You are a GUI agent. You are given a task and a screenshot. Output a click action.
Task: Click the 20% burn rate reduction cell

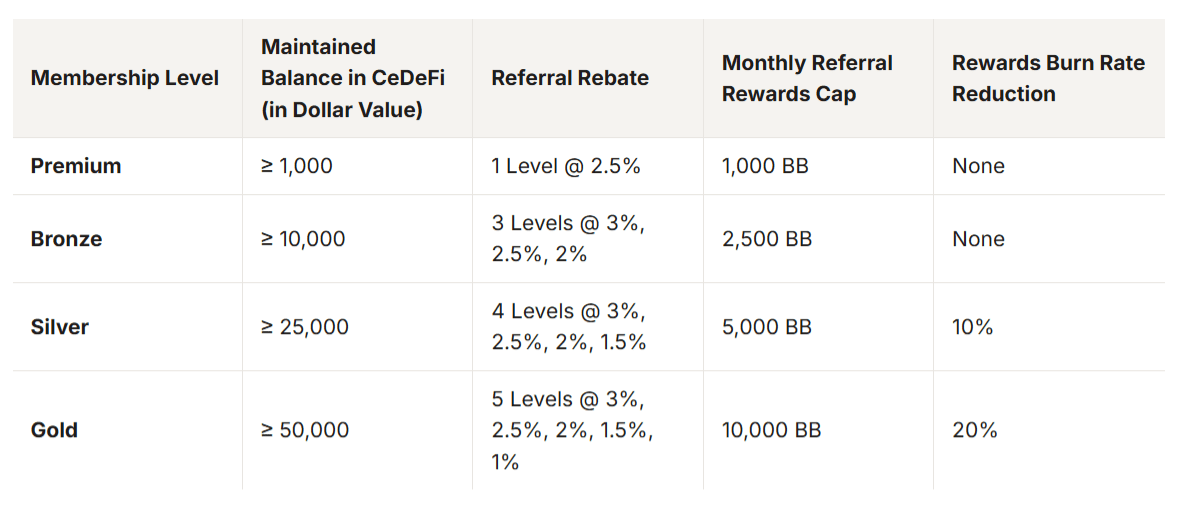[974, 430]
